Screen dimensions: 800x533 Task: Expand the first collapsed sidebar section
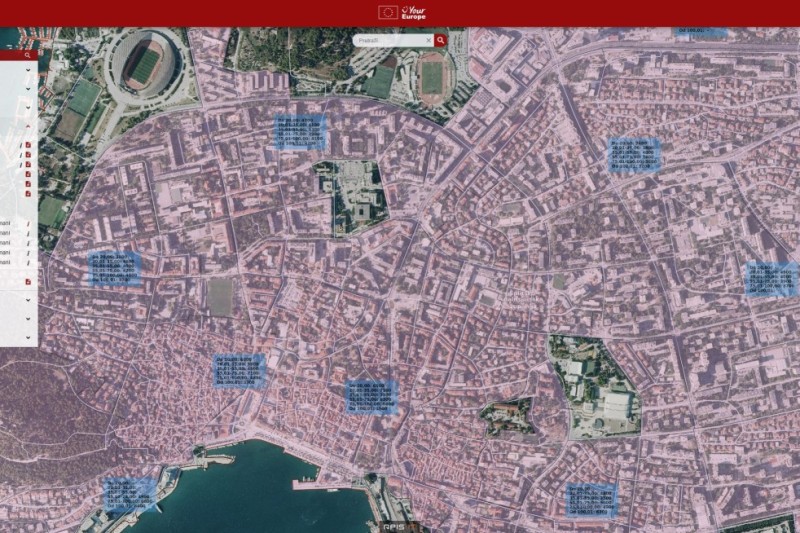point(28,71)
